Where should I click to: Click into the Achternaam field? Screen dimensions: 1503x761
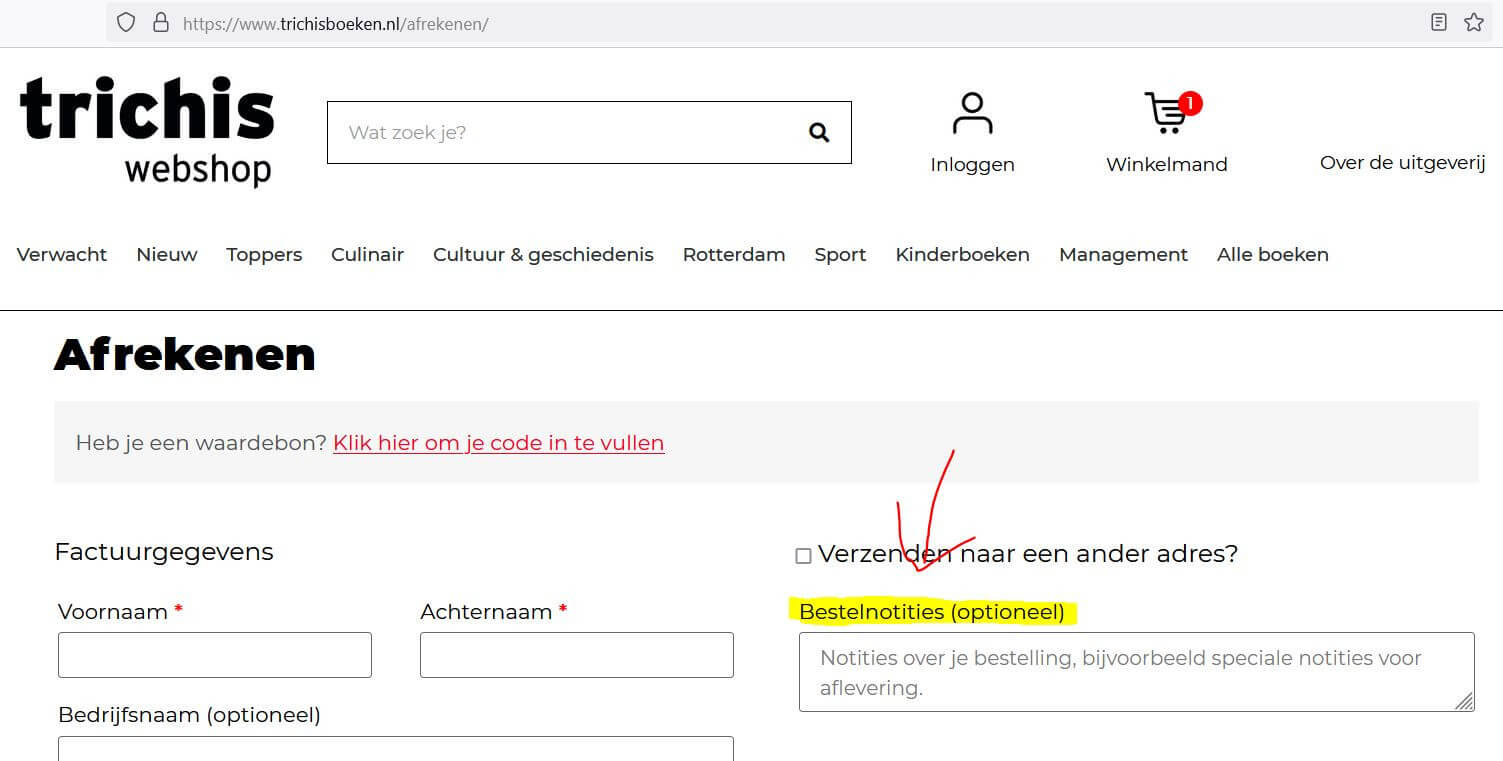coord(576,655)
